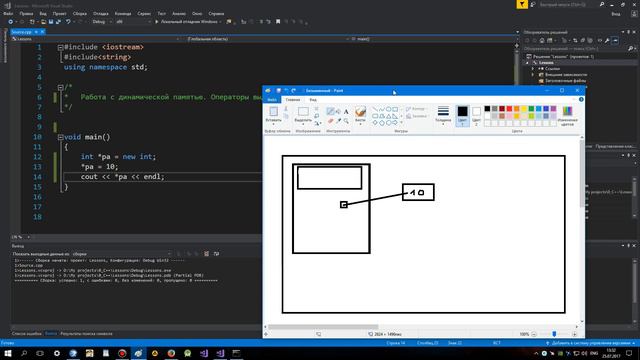Open the output source dropdown in Output panel
Image resolution: width=640 pixels, height=360 pixels.
tap(122, 254)
